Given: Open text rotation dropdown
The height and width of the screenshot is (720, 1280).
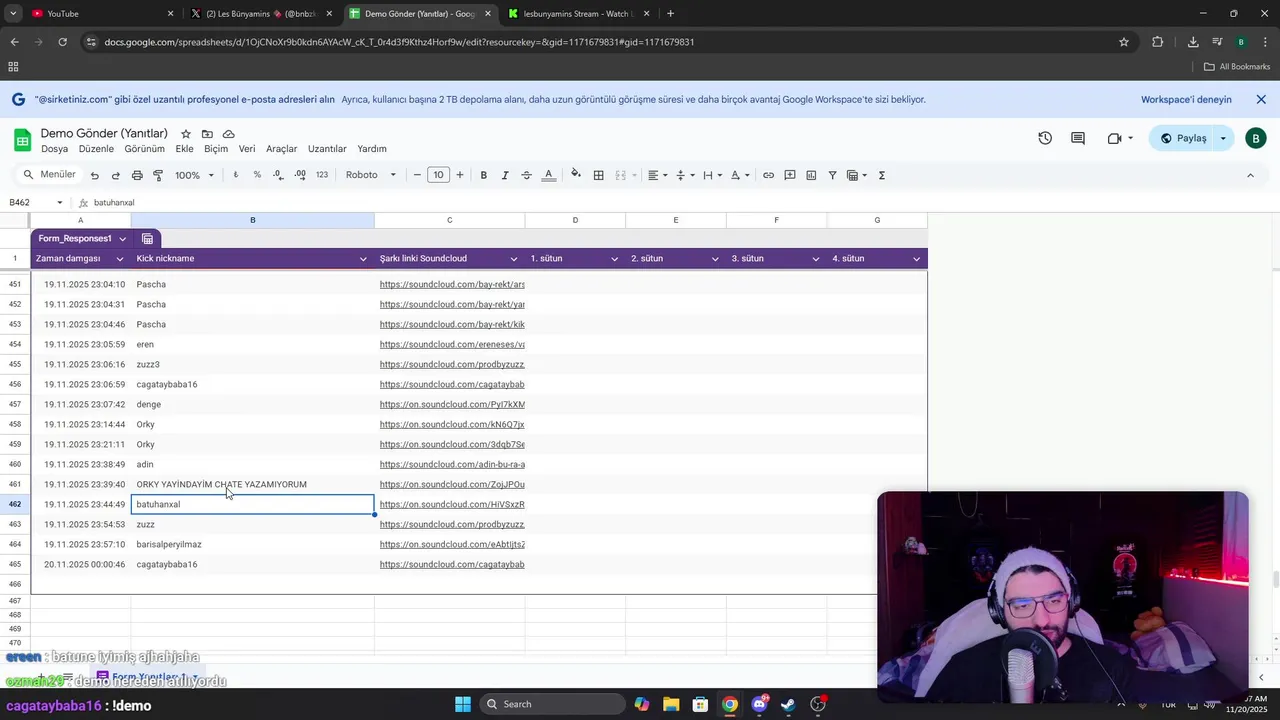Looking at the screenshot, I should (739, 175).
